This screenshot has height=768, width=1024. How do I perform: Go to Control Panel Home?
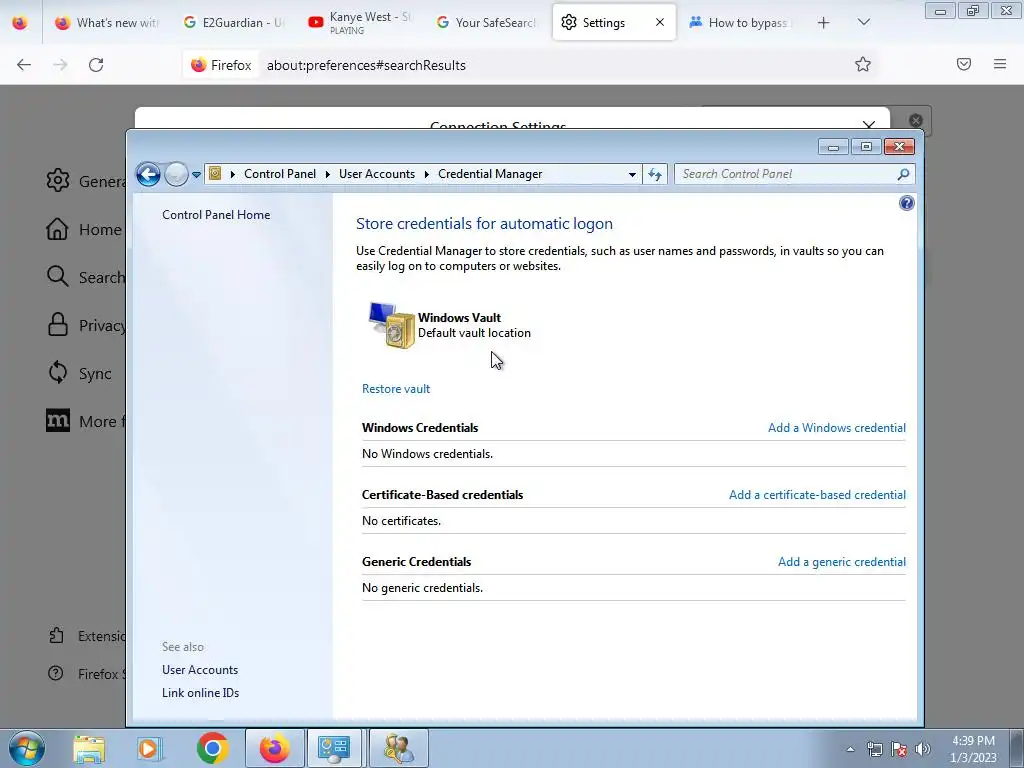[216, 215]
